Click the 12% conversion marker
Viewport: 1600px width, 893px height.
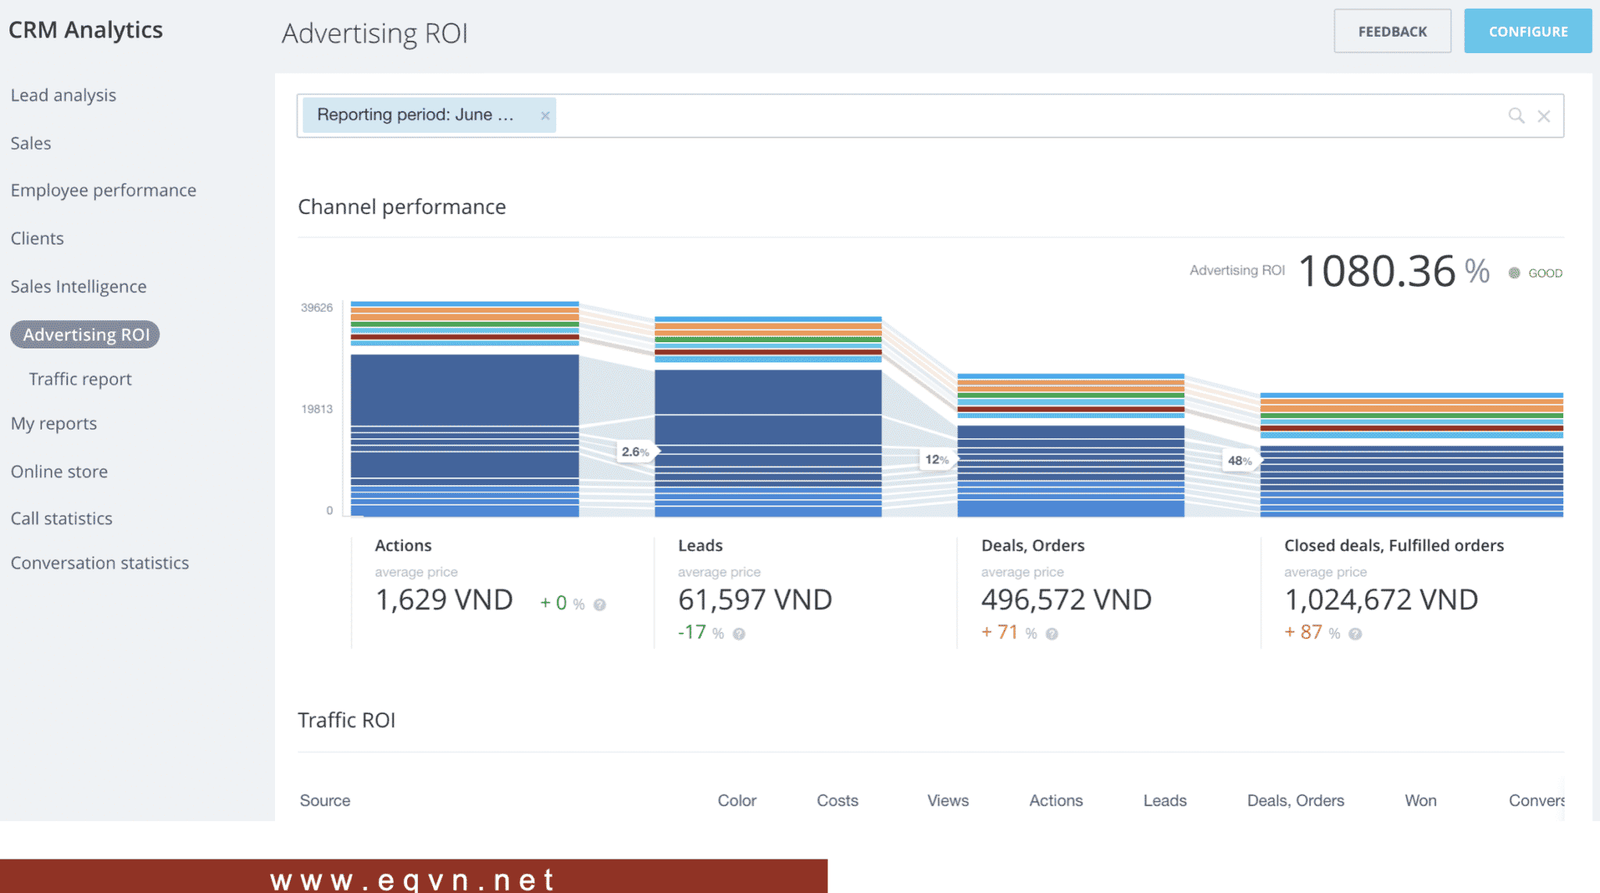[x=936, y=460]
